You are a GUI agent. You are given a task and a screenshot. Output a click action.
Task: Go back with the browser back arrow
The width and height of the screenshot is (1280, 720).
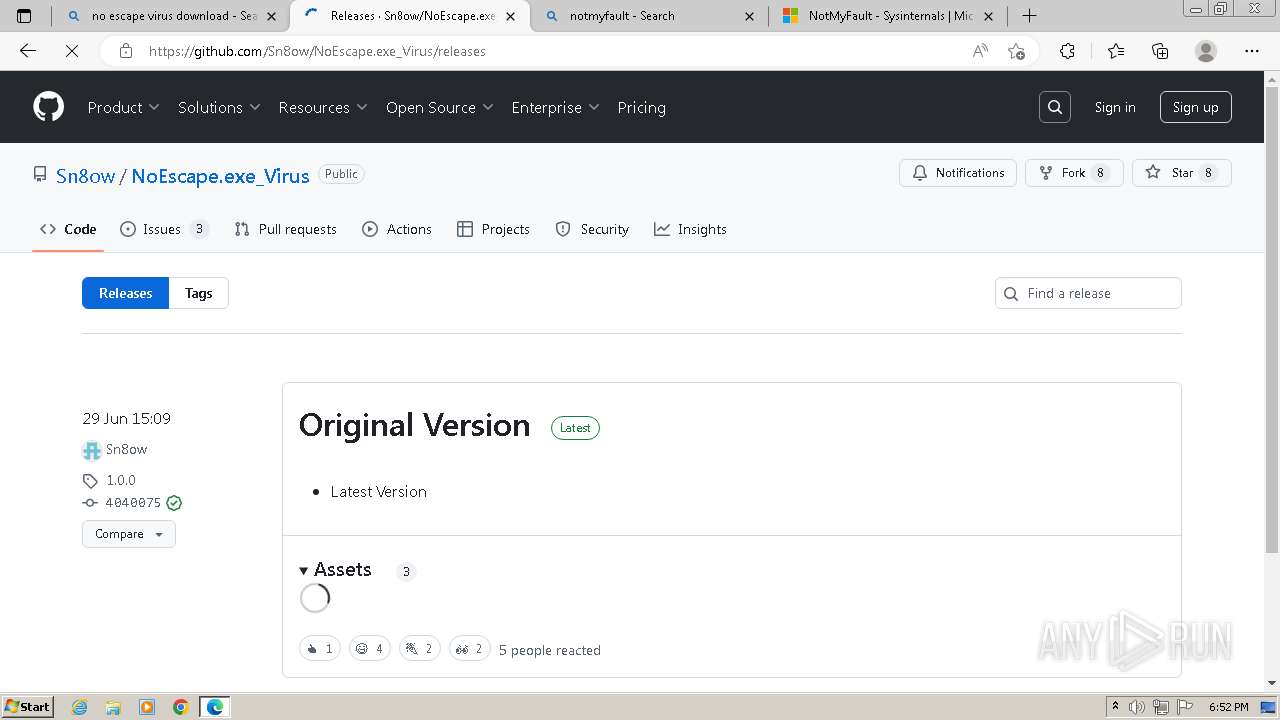pos(28,51)
